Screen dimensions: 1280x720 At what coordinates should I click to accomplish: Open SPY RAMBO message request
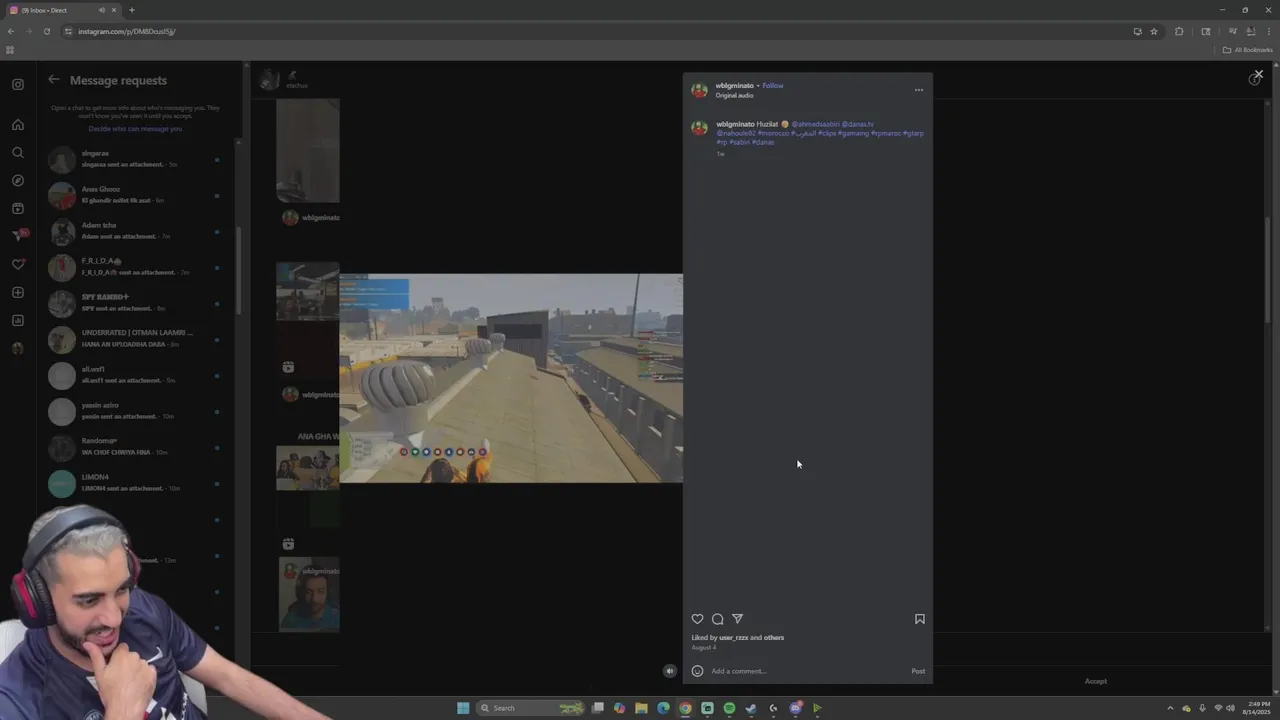coord(135,303)
